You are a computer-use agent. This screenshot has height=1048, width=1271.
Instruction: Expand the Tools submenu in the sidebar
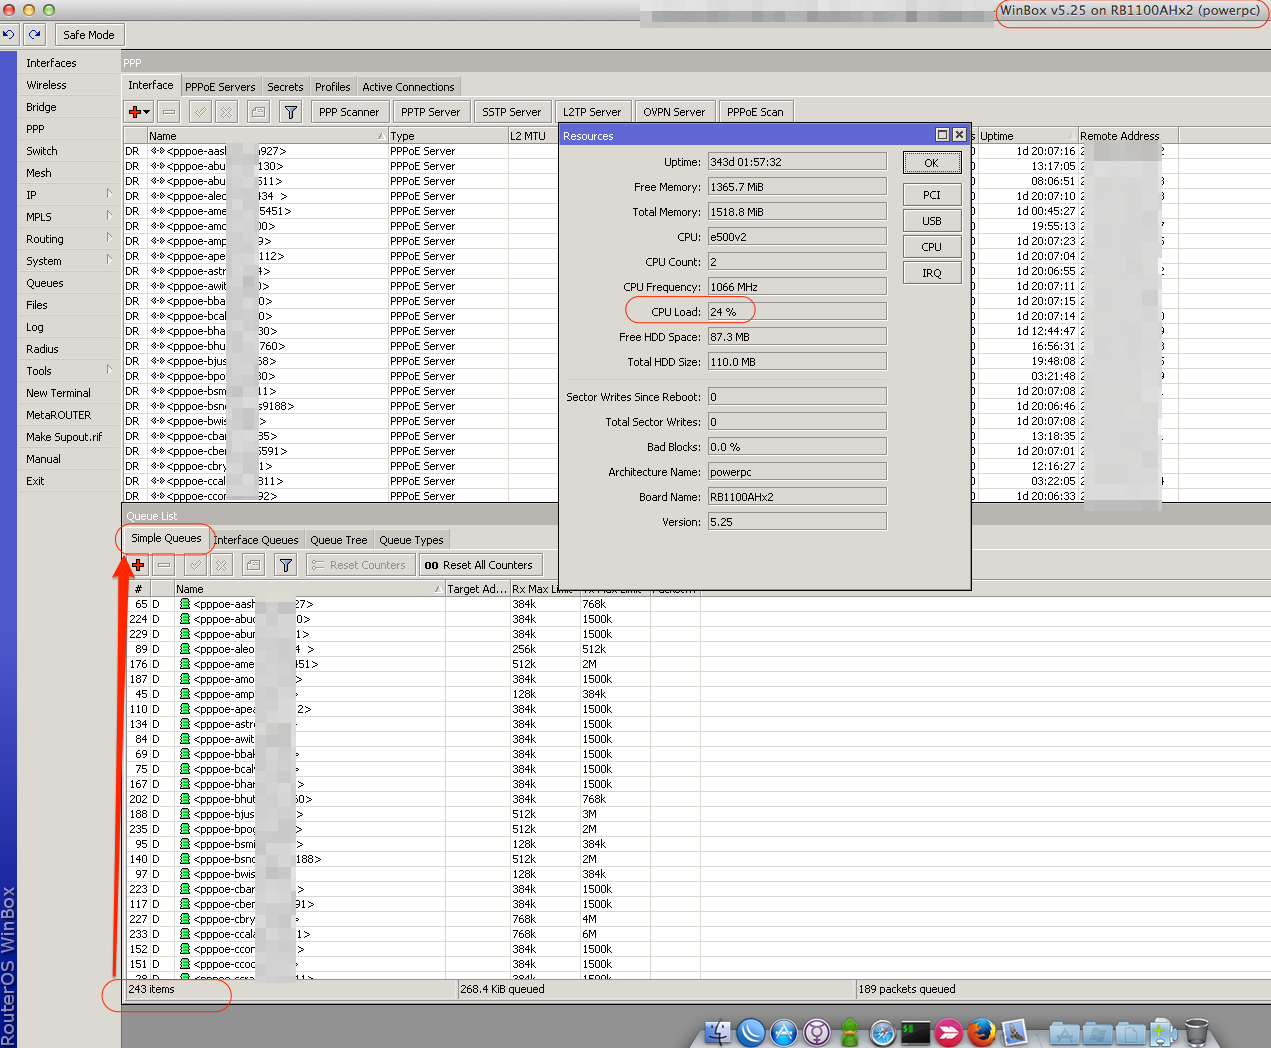click(109, 369)
